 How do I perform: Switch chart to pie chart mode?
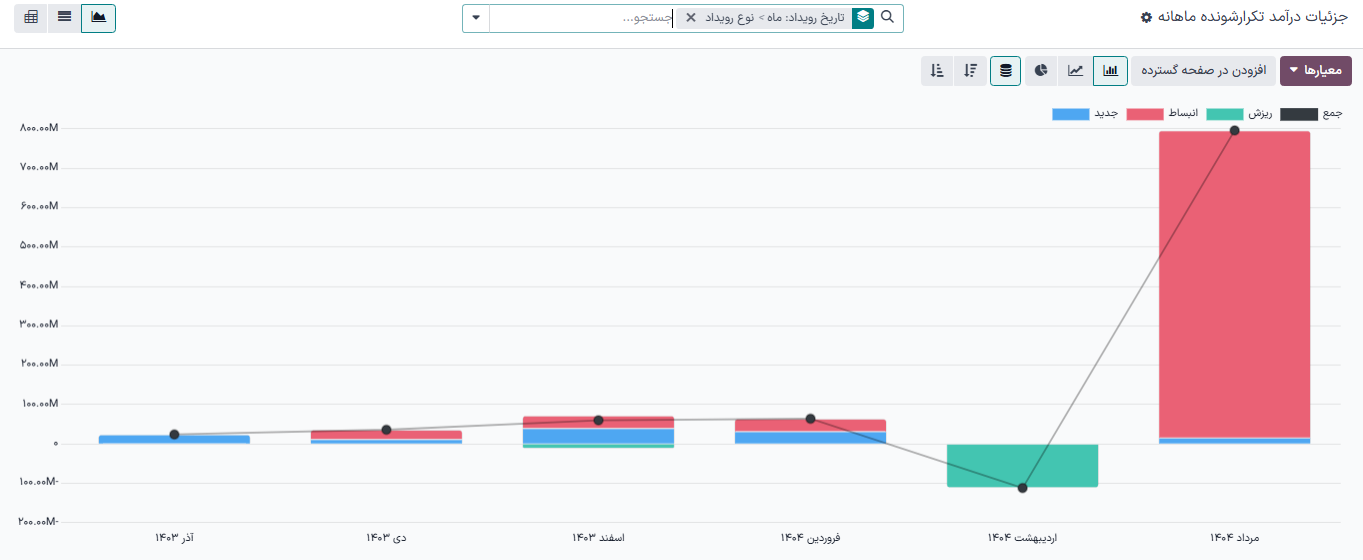click(x=1041, y=71)
